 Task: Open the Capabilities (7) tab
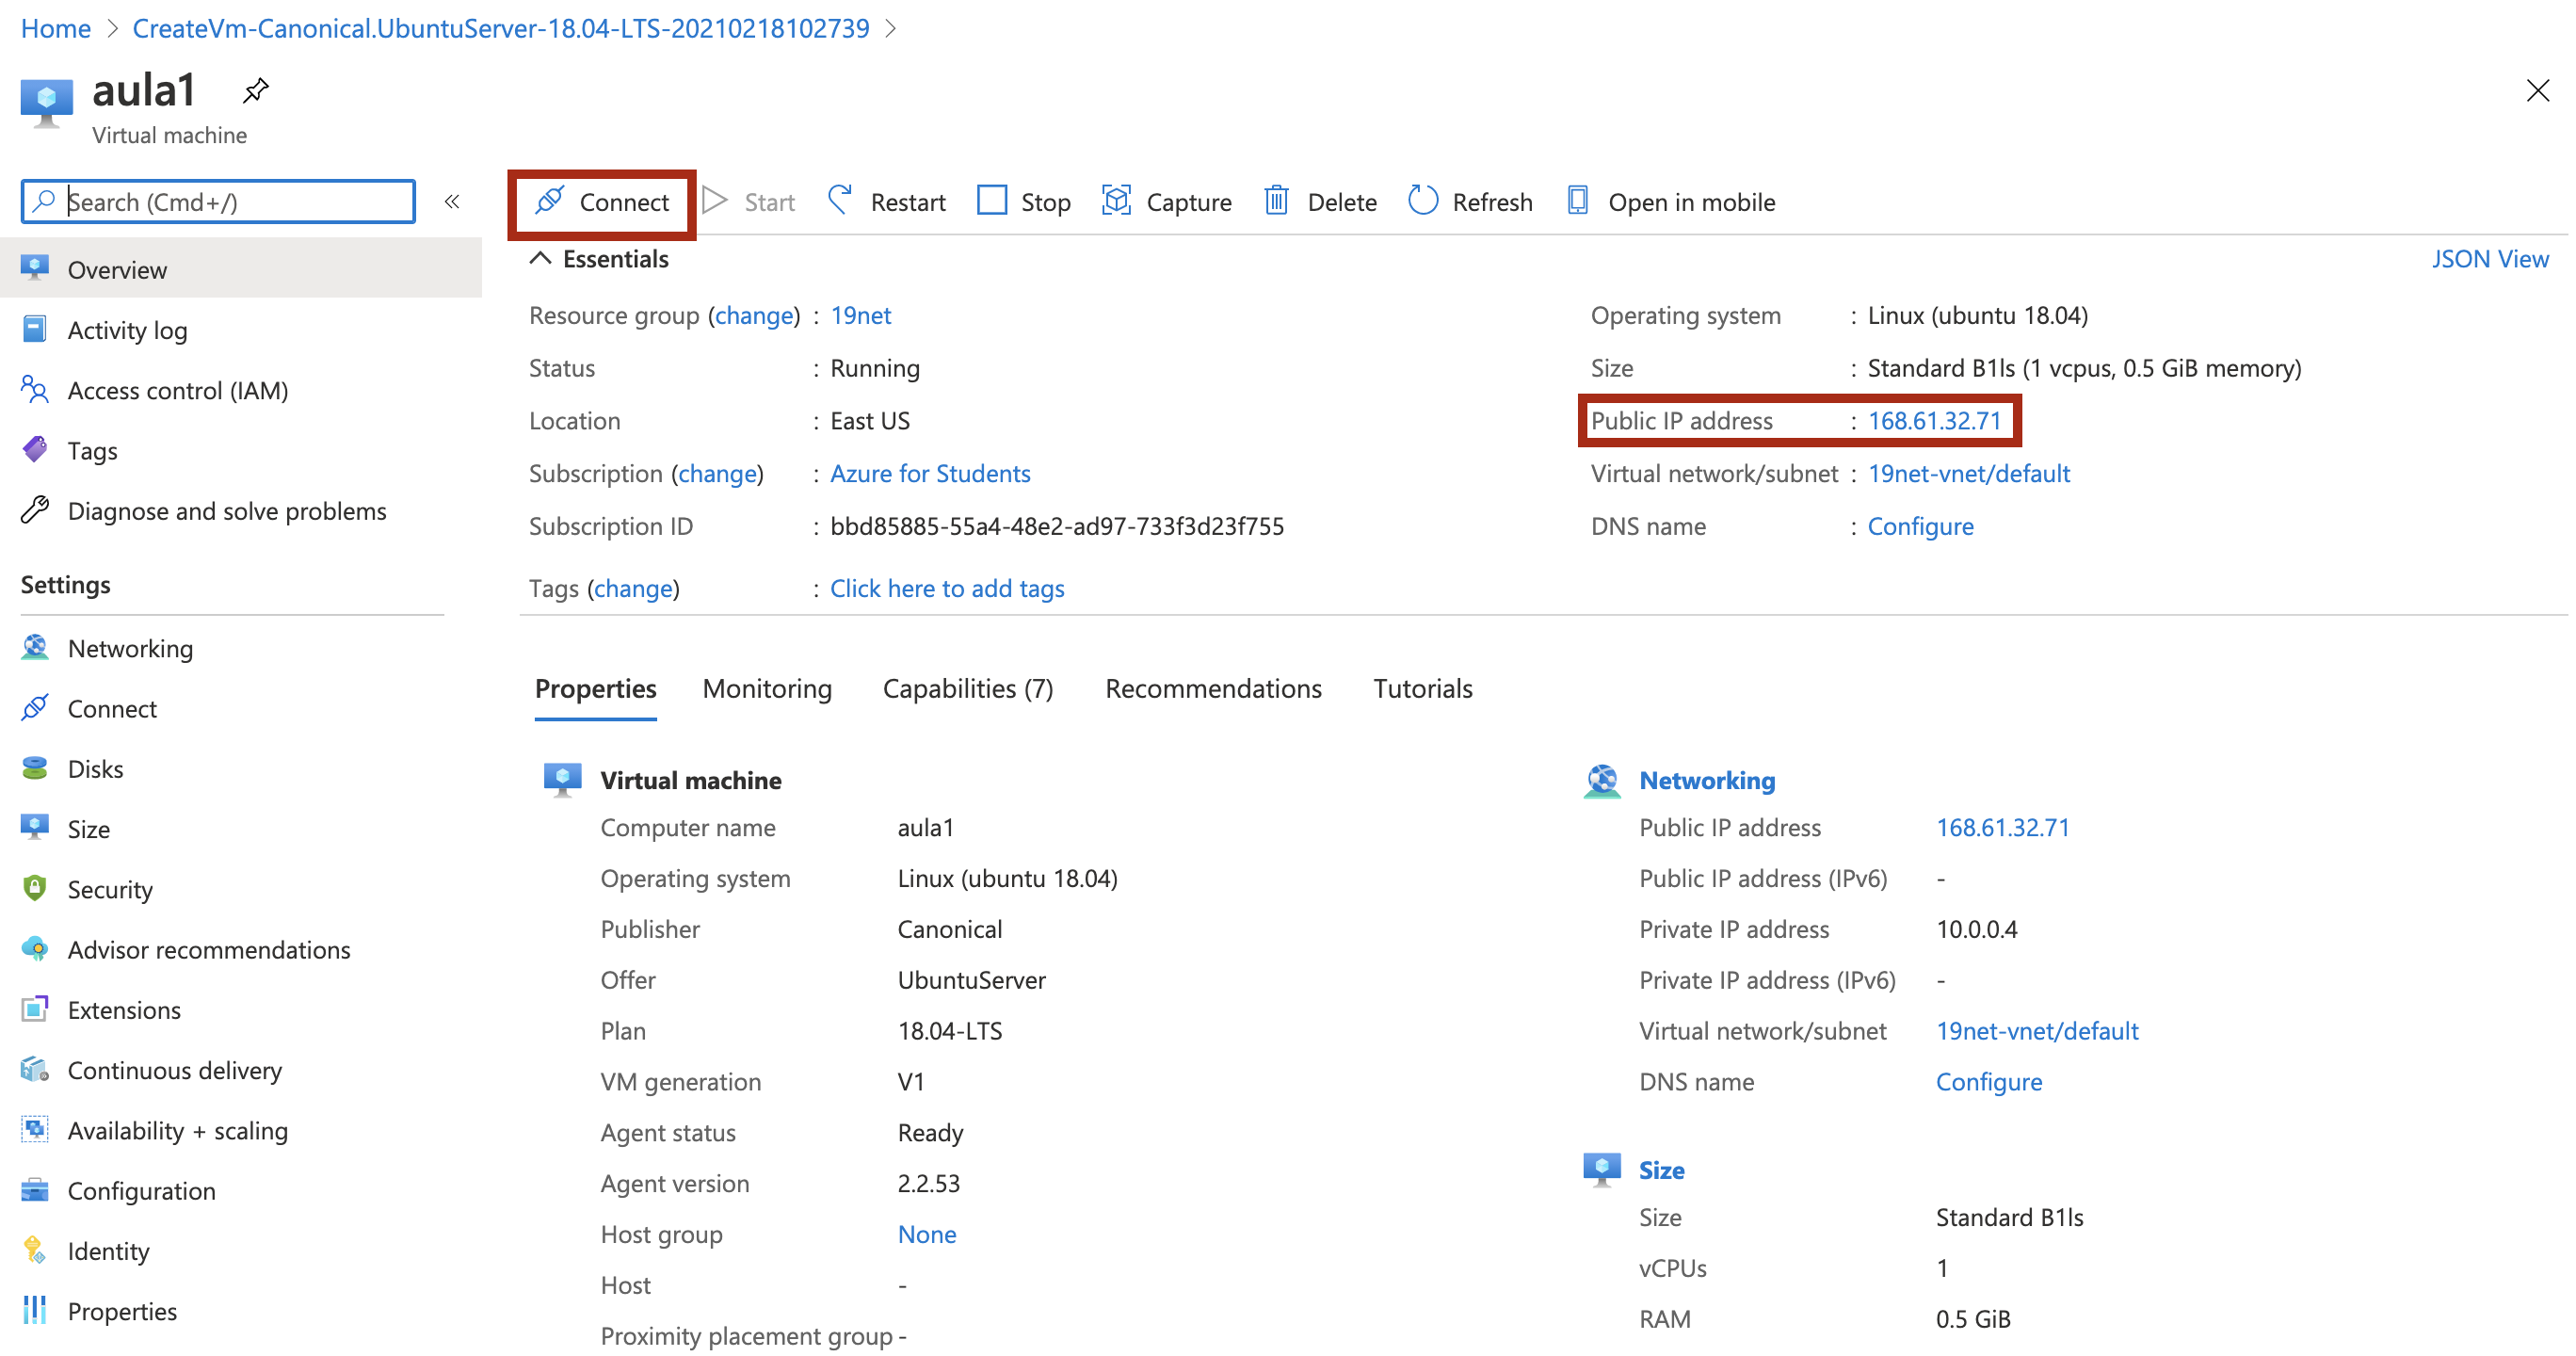pos(967,688)
